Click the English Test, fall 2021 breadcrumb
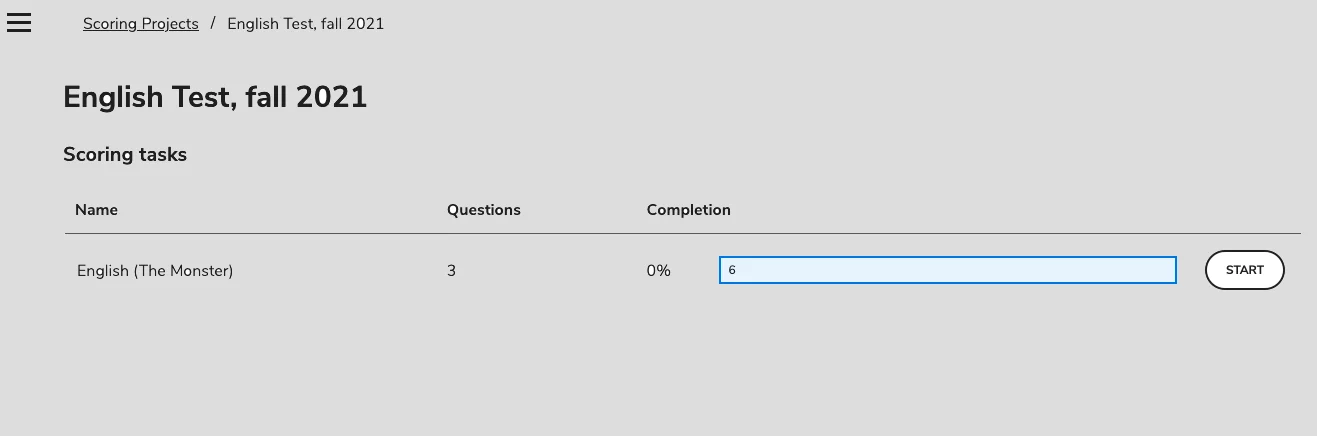 pyautogui.click(x=305, y=24)
